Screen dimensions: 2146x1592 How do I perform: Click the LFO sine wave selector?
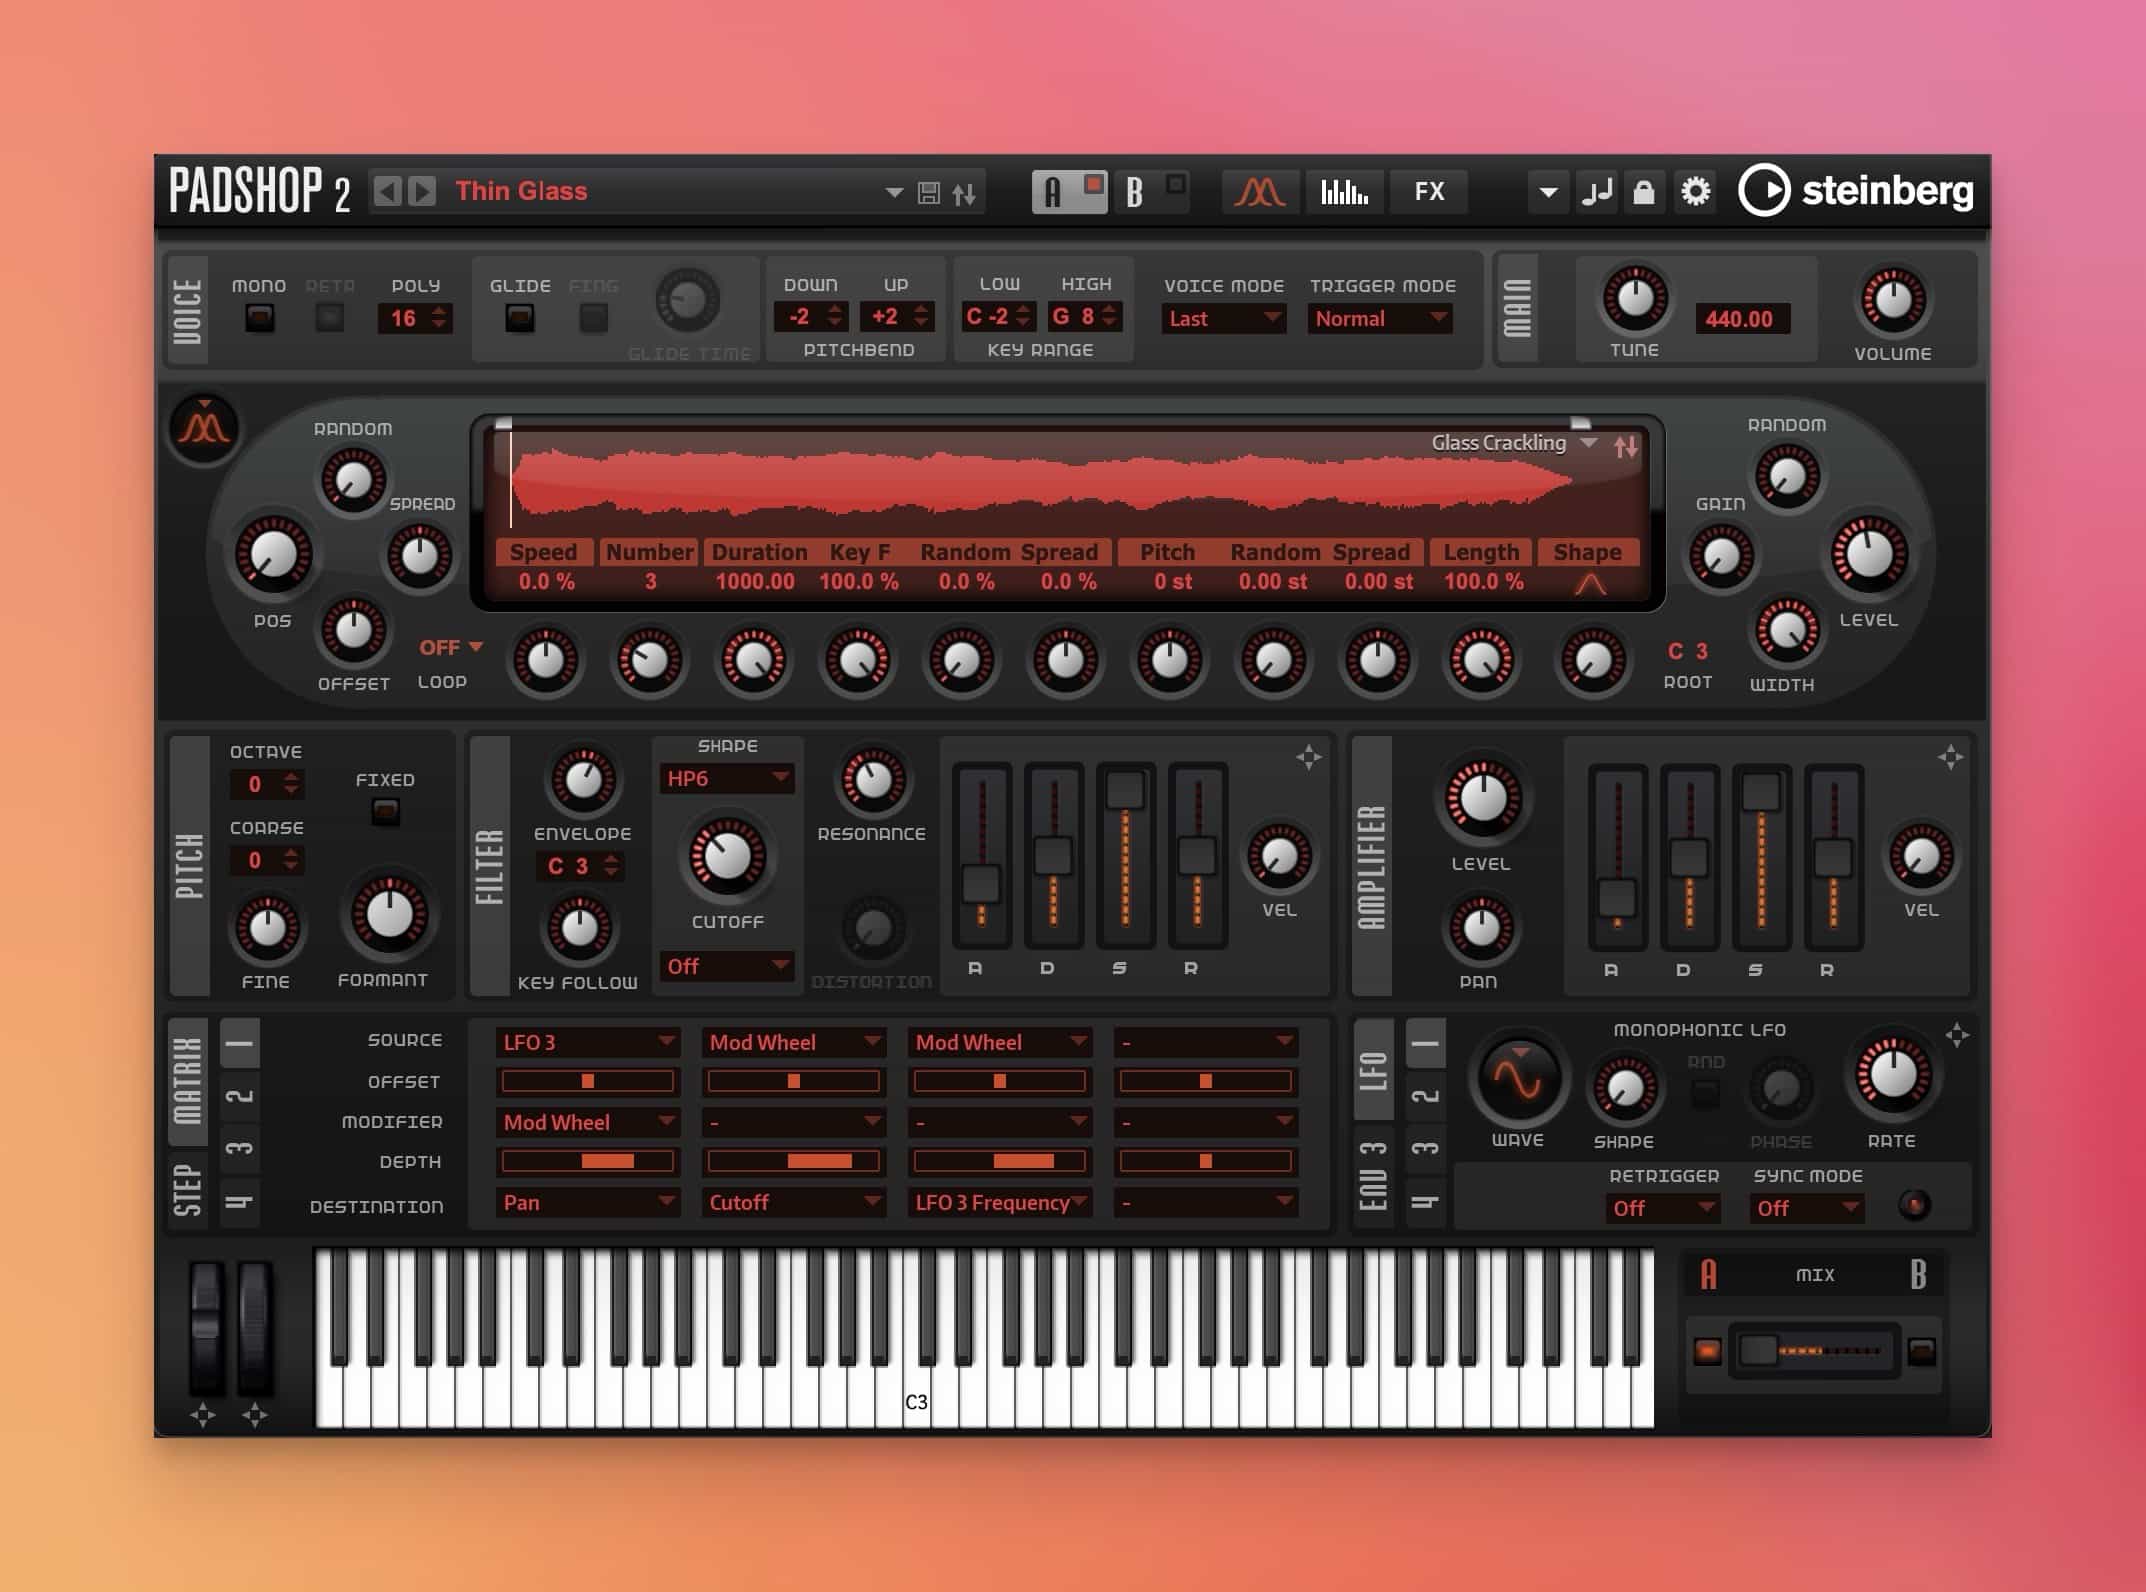click(1517, 1080)
